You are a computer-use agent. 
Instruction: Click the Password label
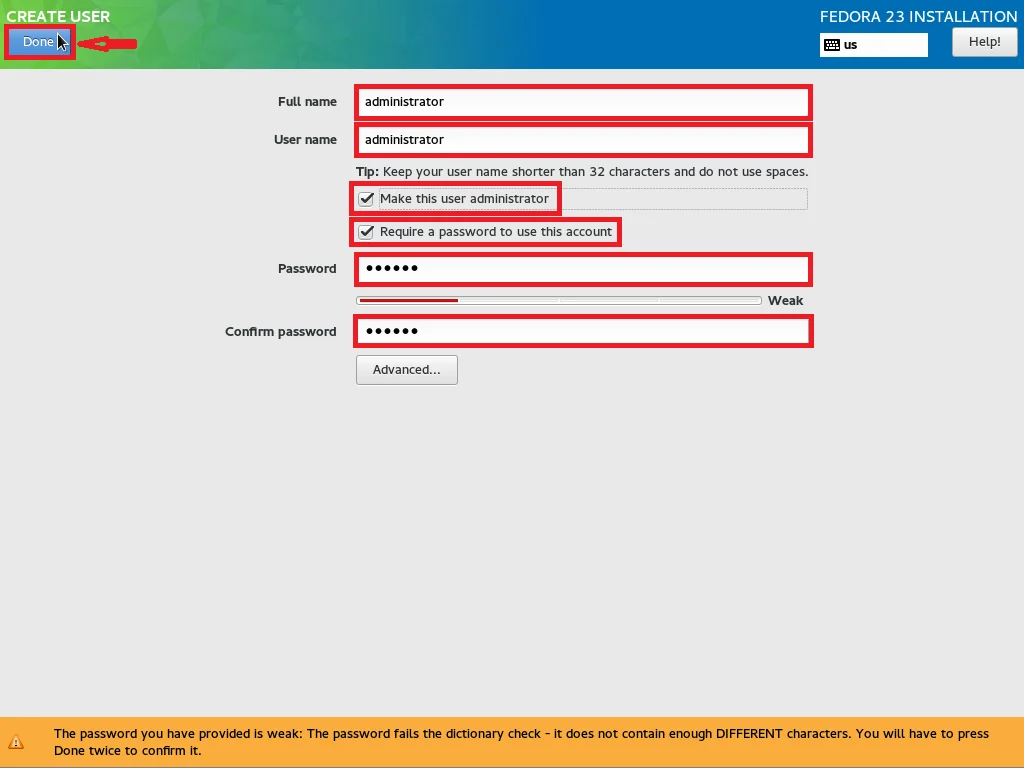tap(307, 268)
